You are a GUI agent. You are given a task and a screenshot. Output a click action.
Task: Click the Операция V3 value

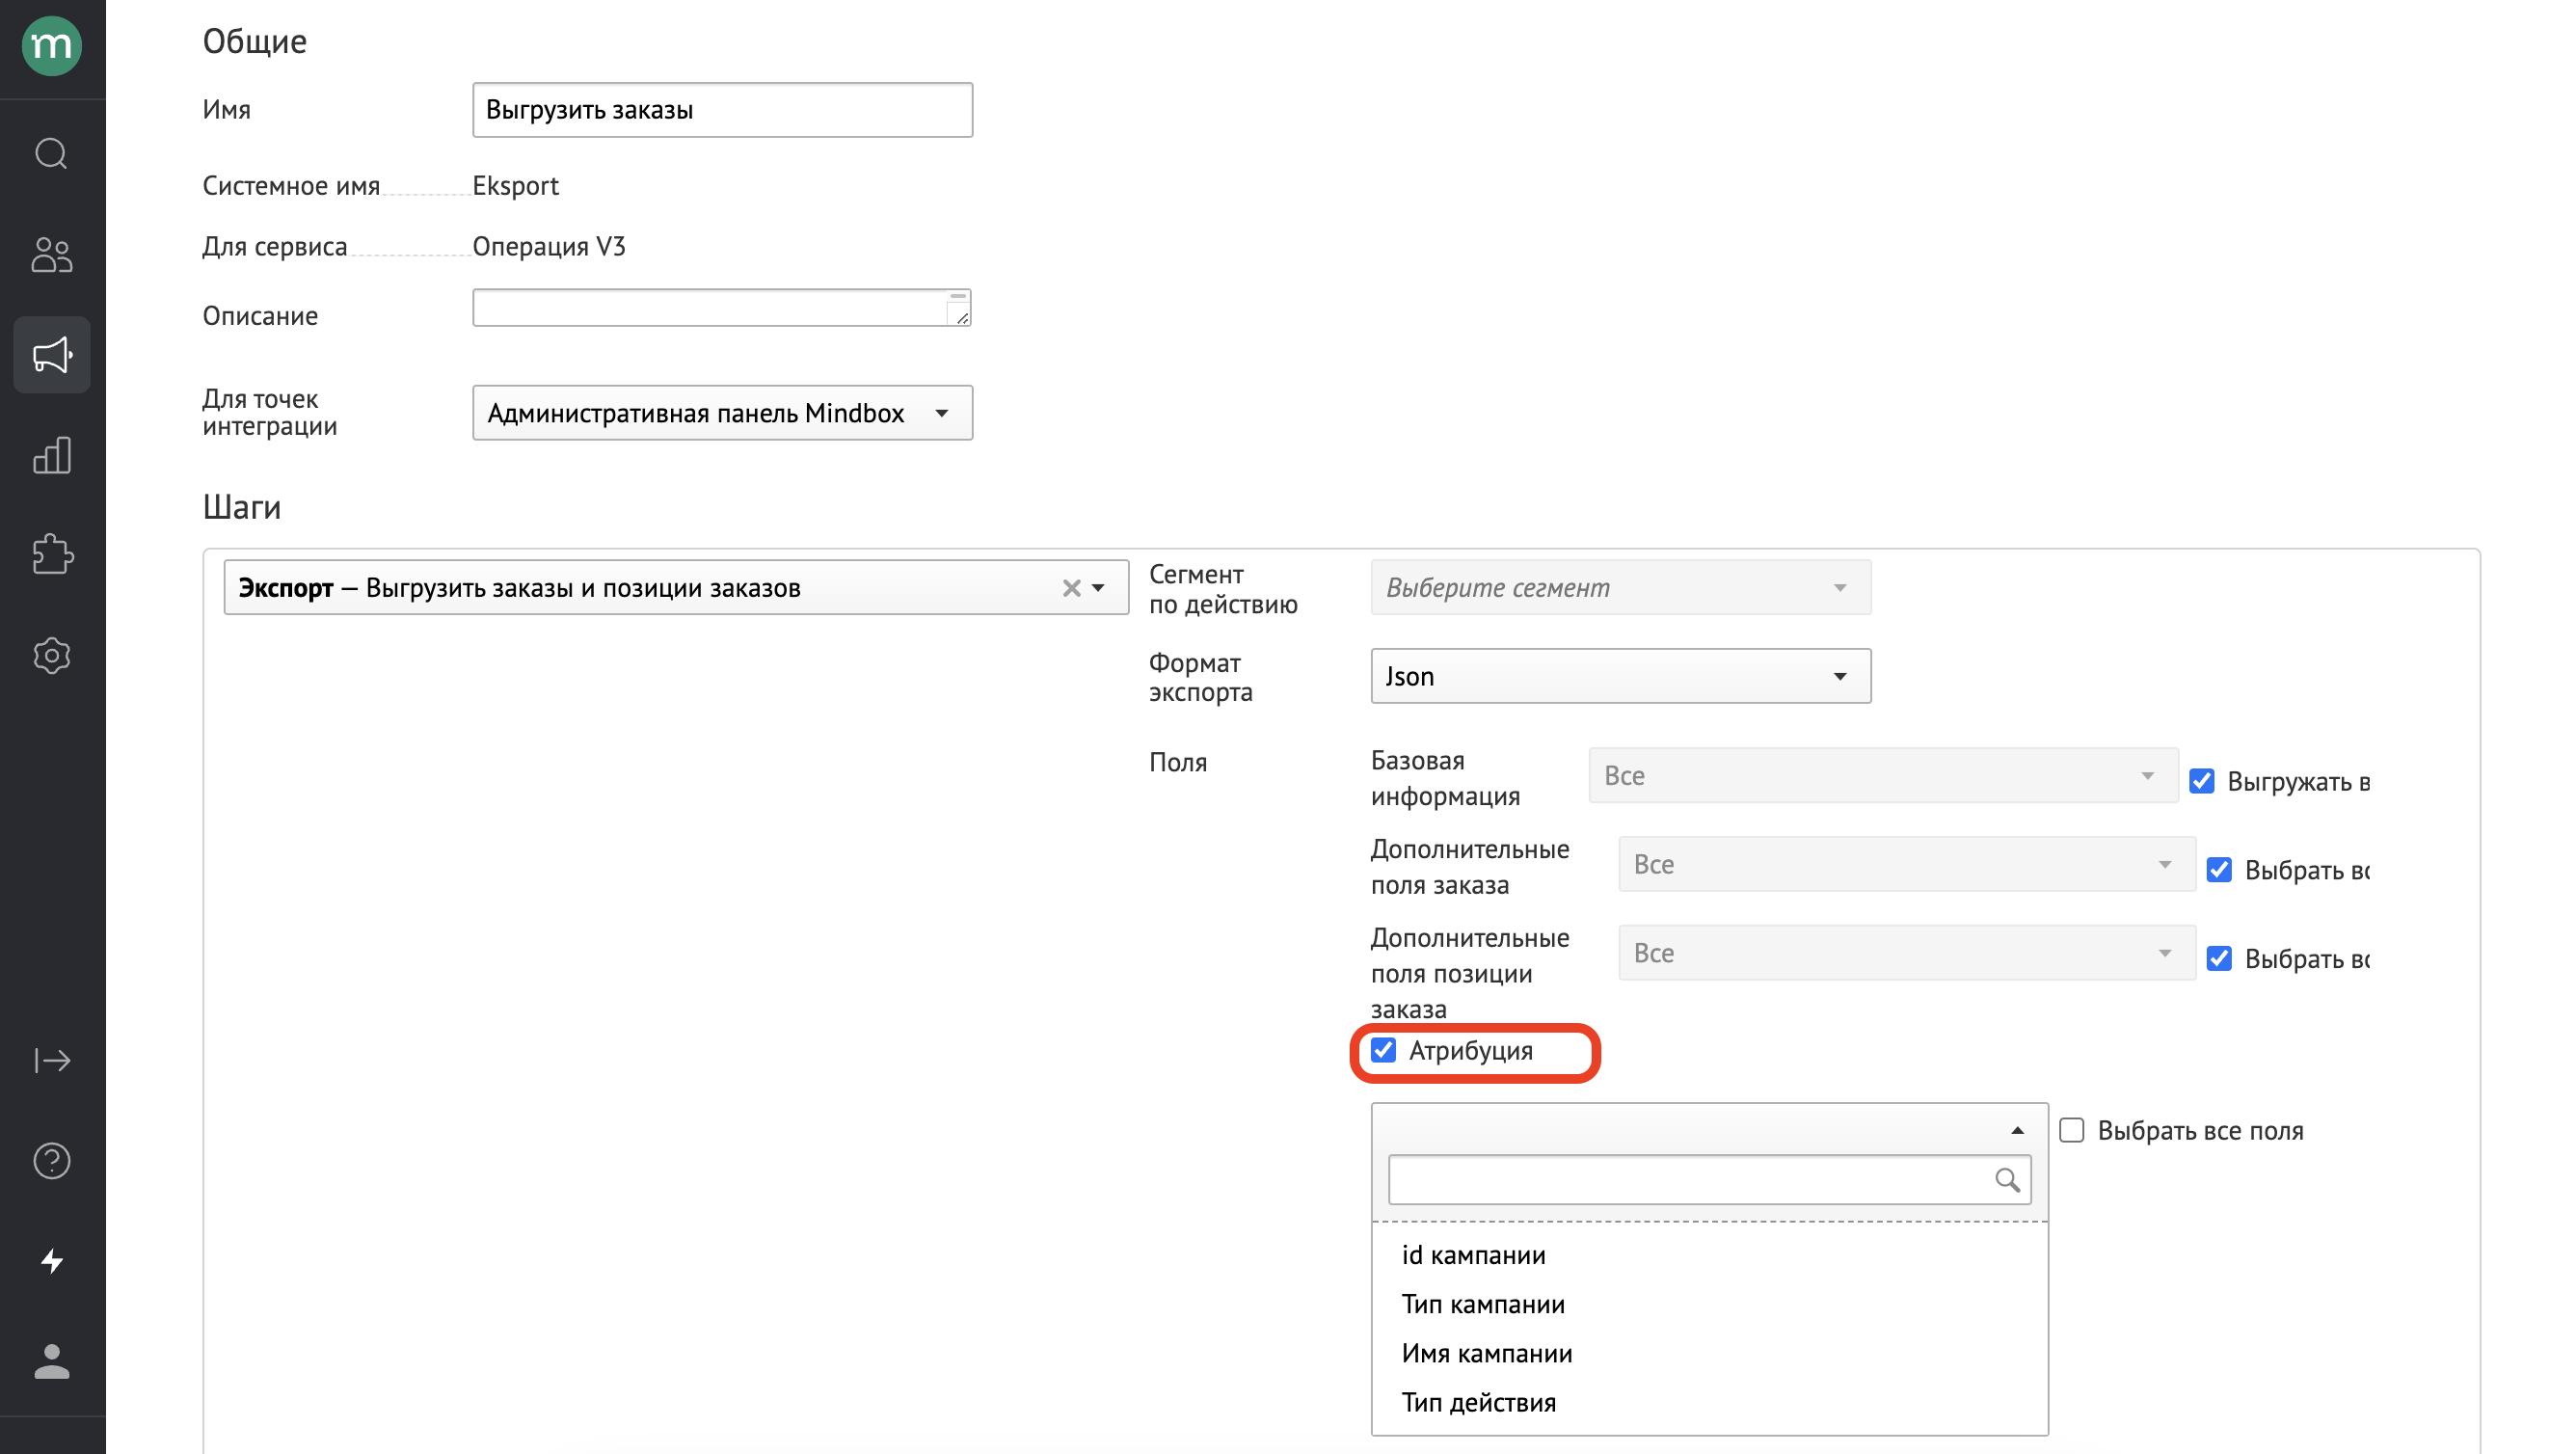coord(549,247)
